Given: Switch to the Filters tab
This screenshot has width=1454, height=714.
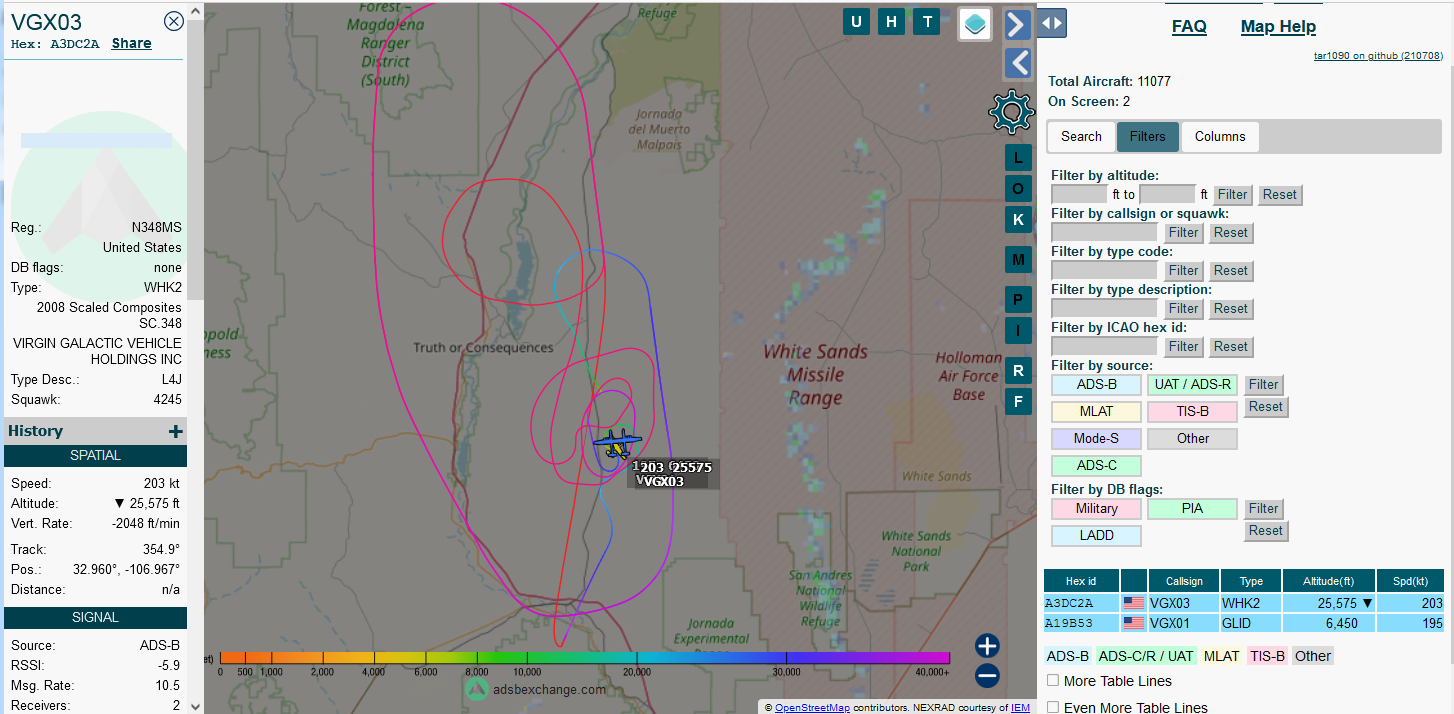Looking at the screenshot, I should click(1148, 137).
